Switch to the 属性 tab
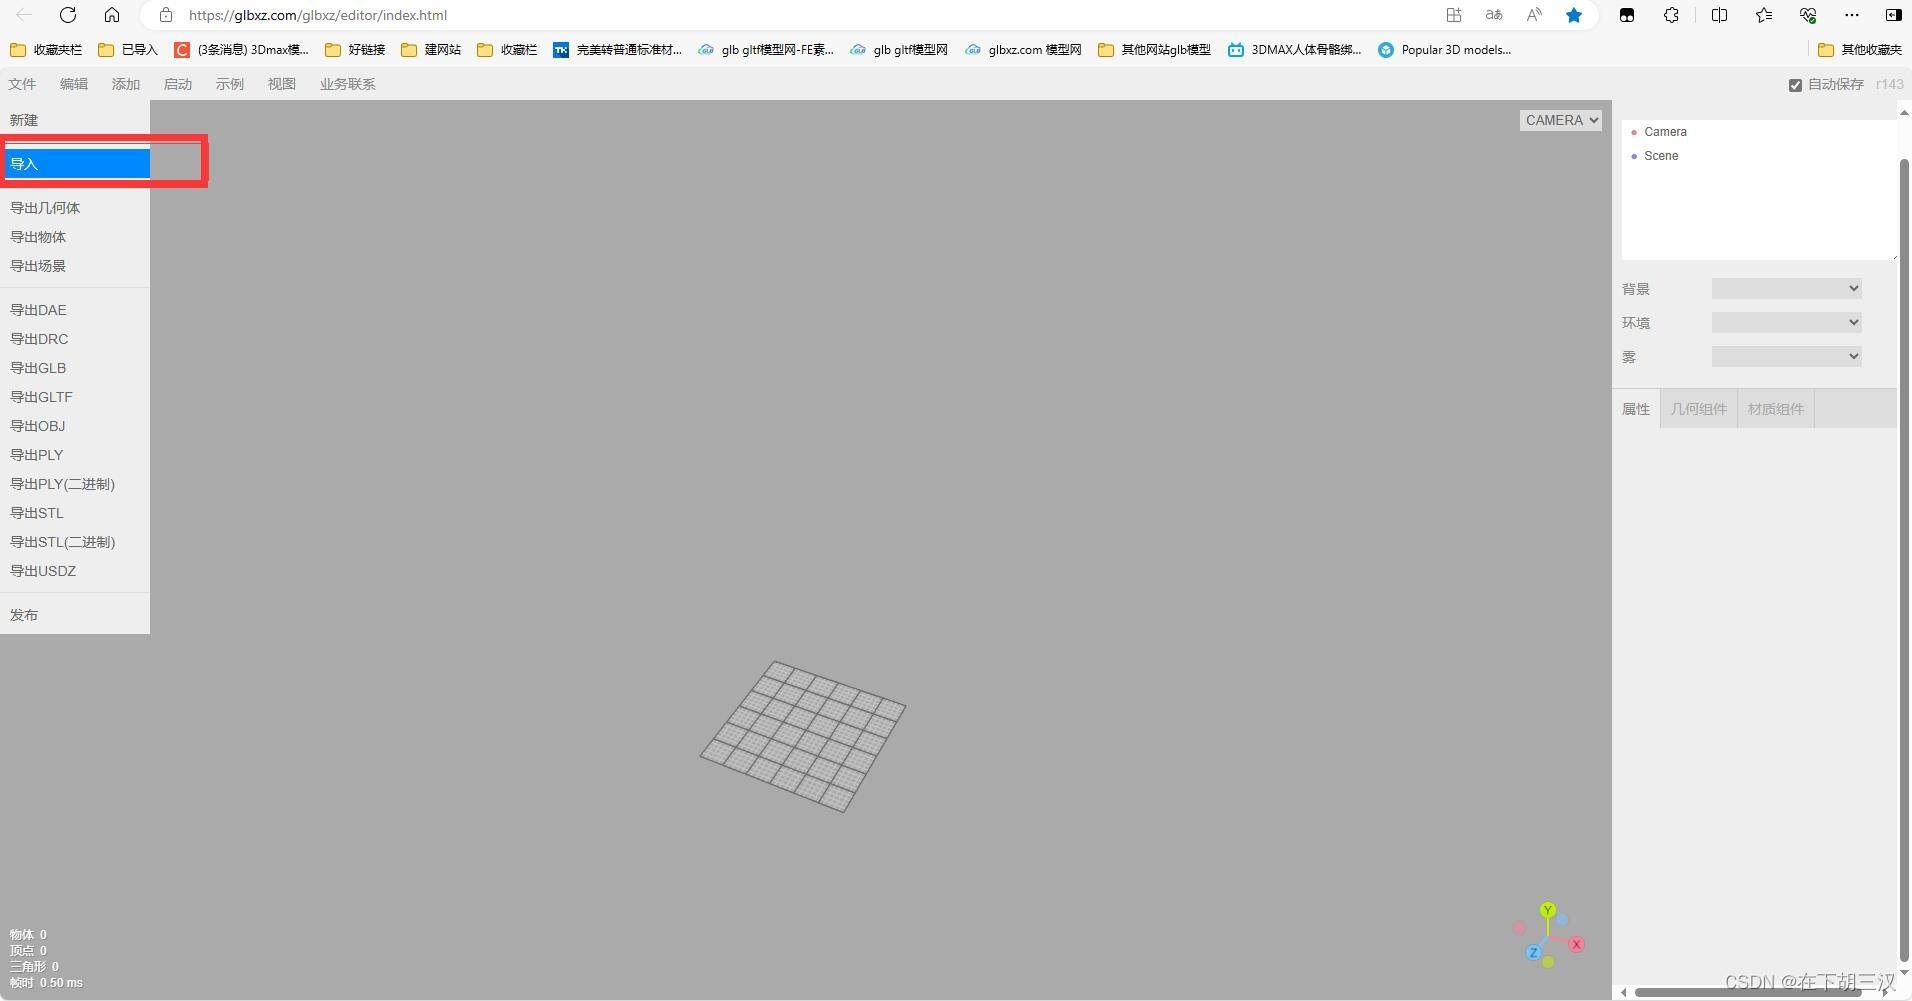Screen dimensions: 1912x1001 coord(1636,409)
